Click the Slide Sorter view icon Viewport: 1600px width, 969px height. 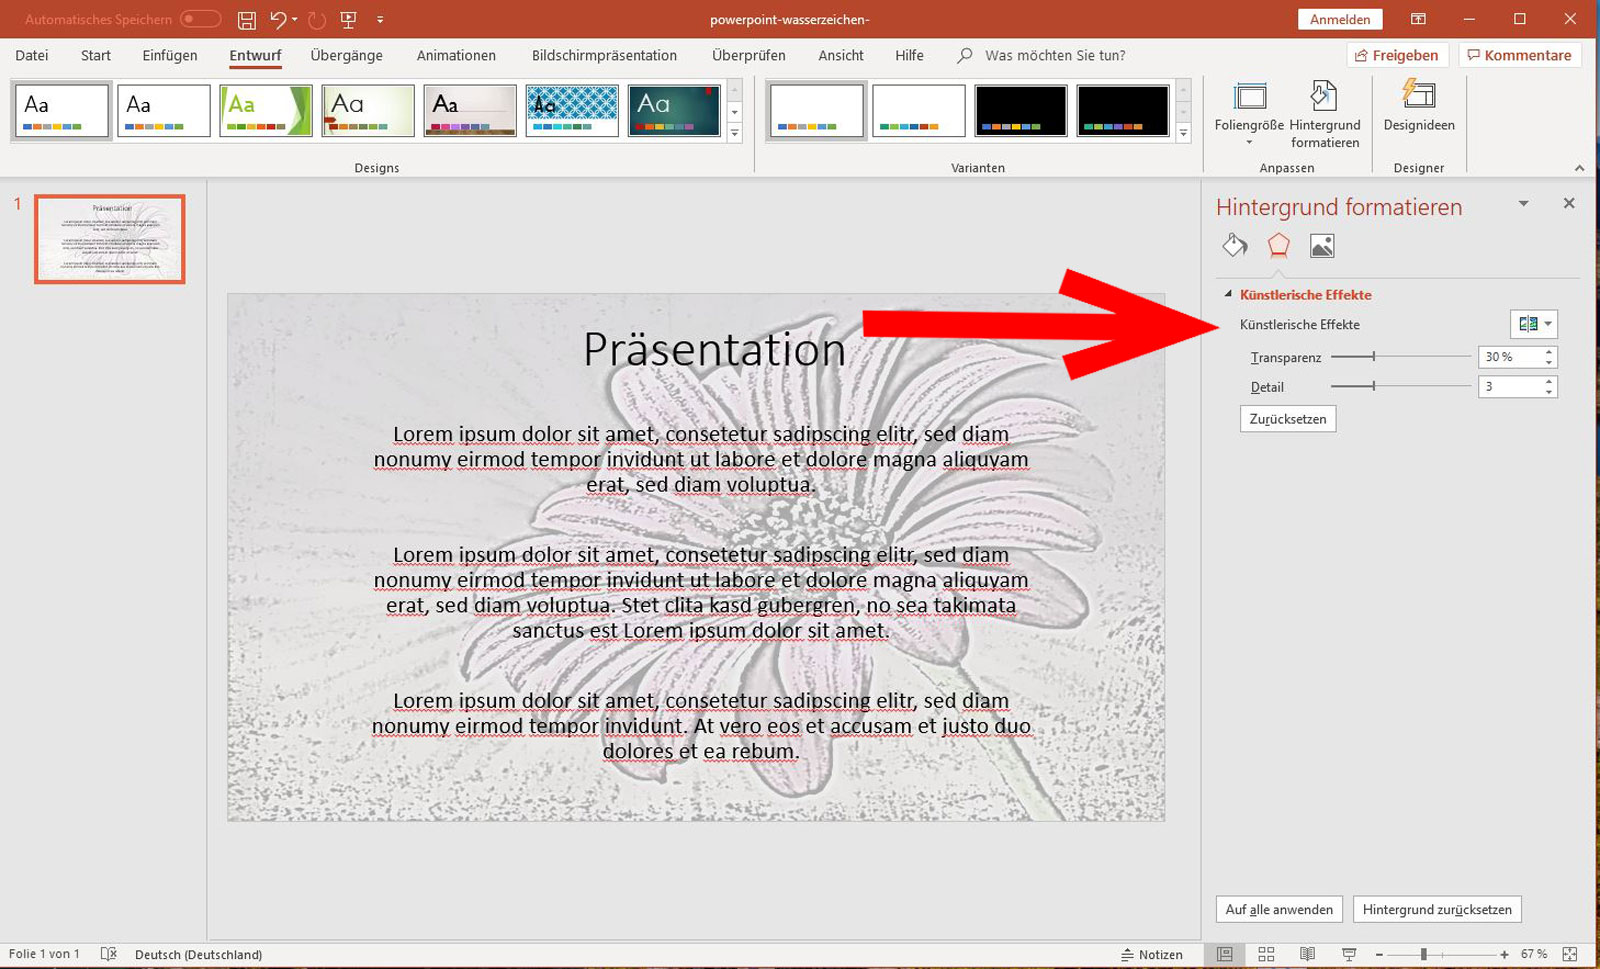tap(1266, 954)
